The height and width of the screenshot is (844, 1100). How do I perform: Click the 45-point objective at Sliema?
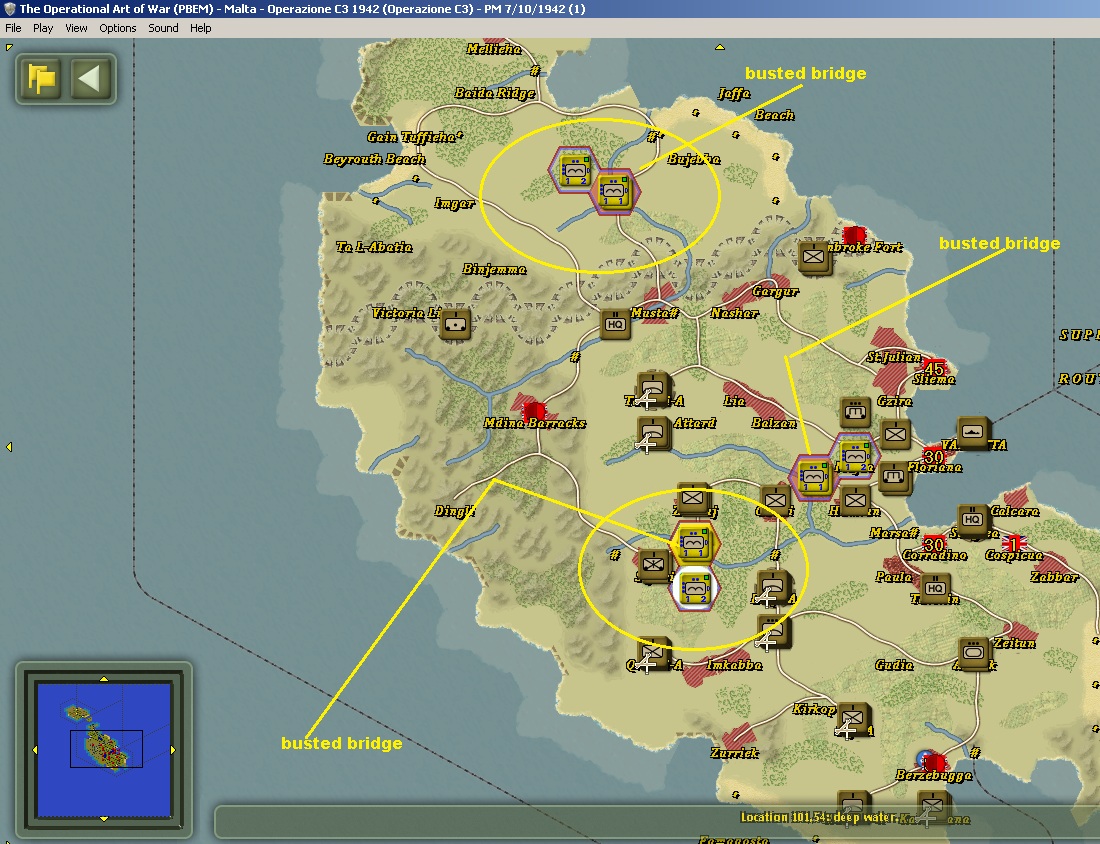pyautogui.click(x=934, y=368)
